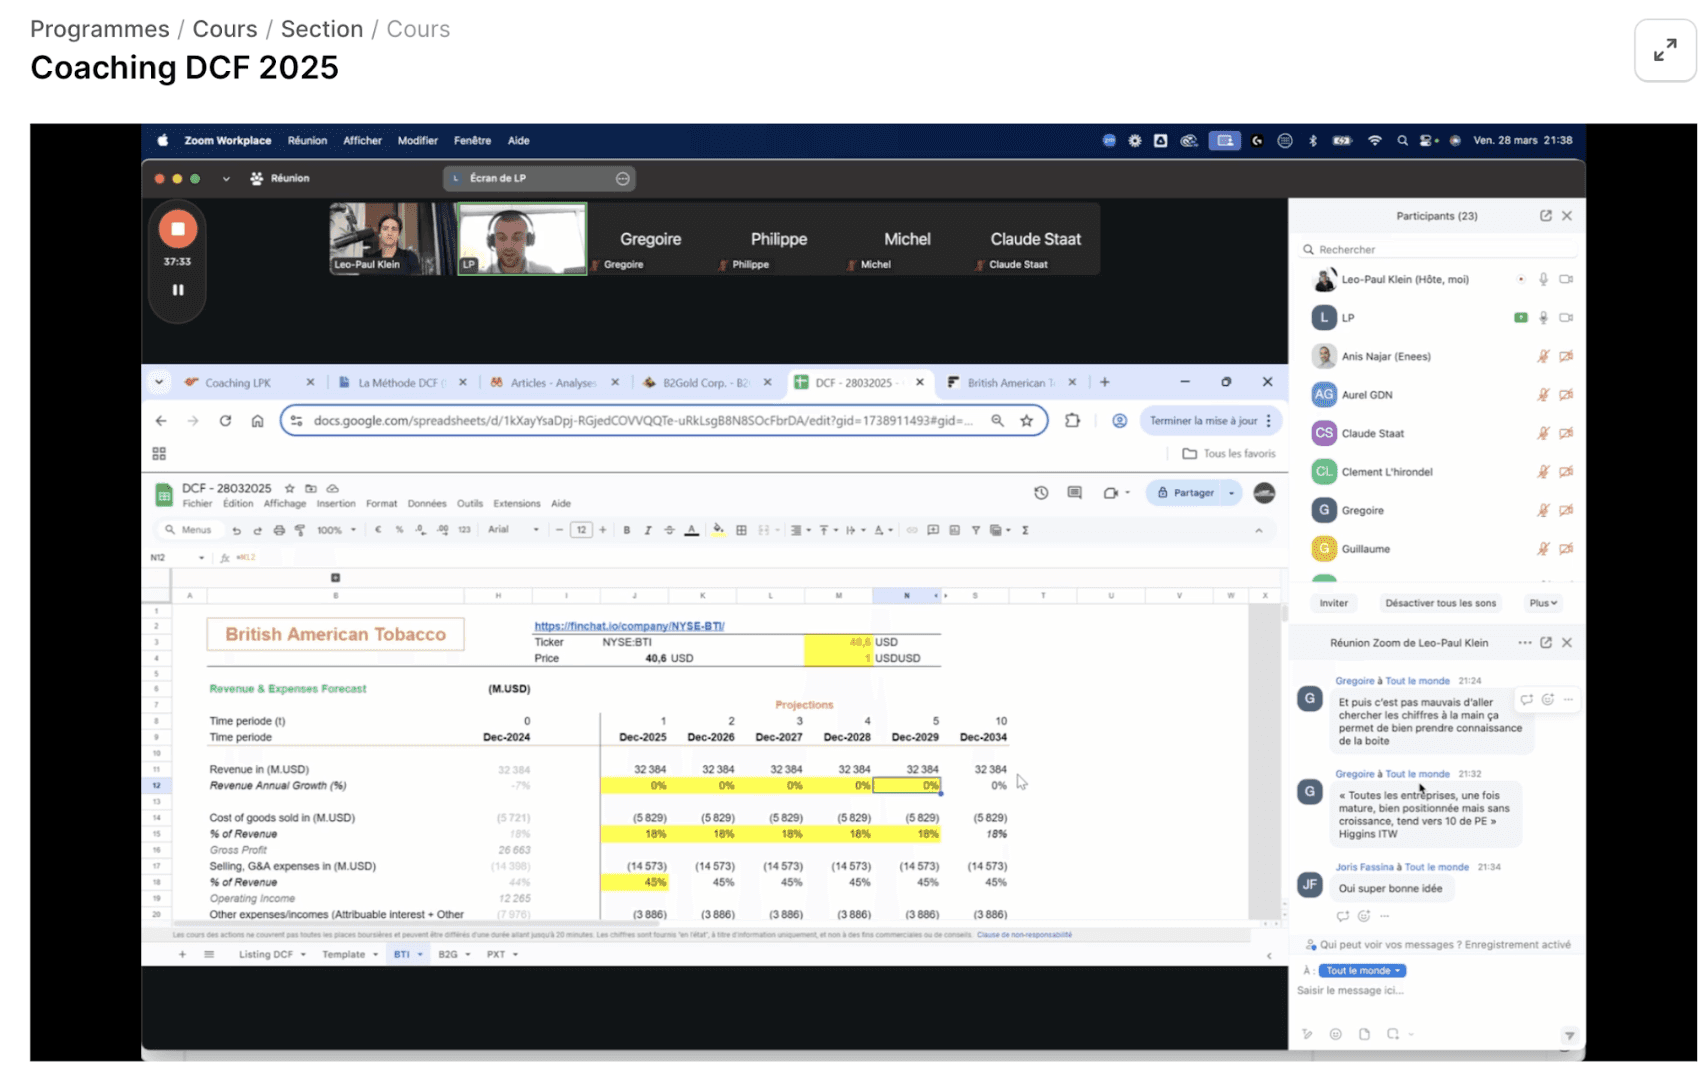Click the redo icon in Sheets toolbar
This screenshot has height=1084, width=1706.
tap(257, 530)
